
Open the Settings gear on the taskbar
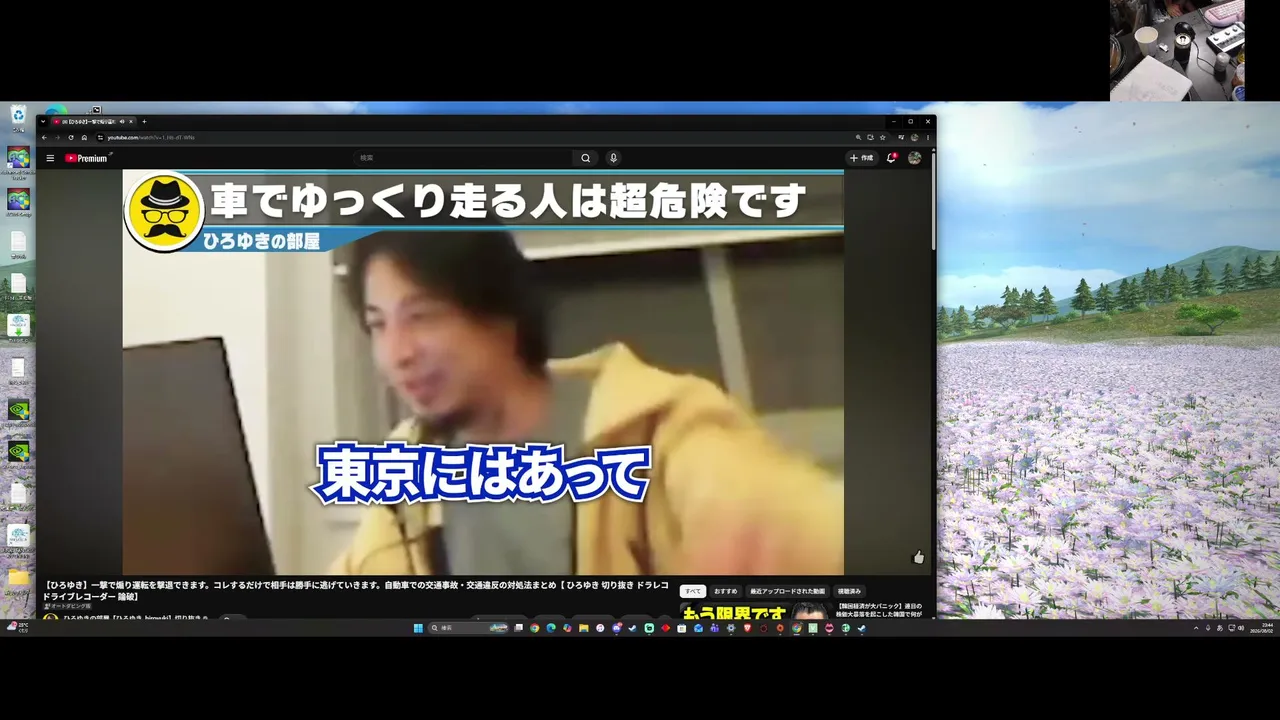tap(731, 628)
